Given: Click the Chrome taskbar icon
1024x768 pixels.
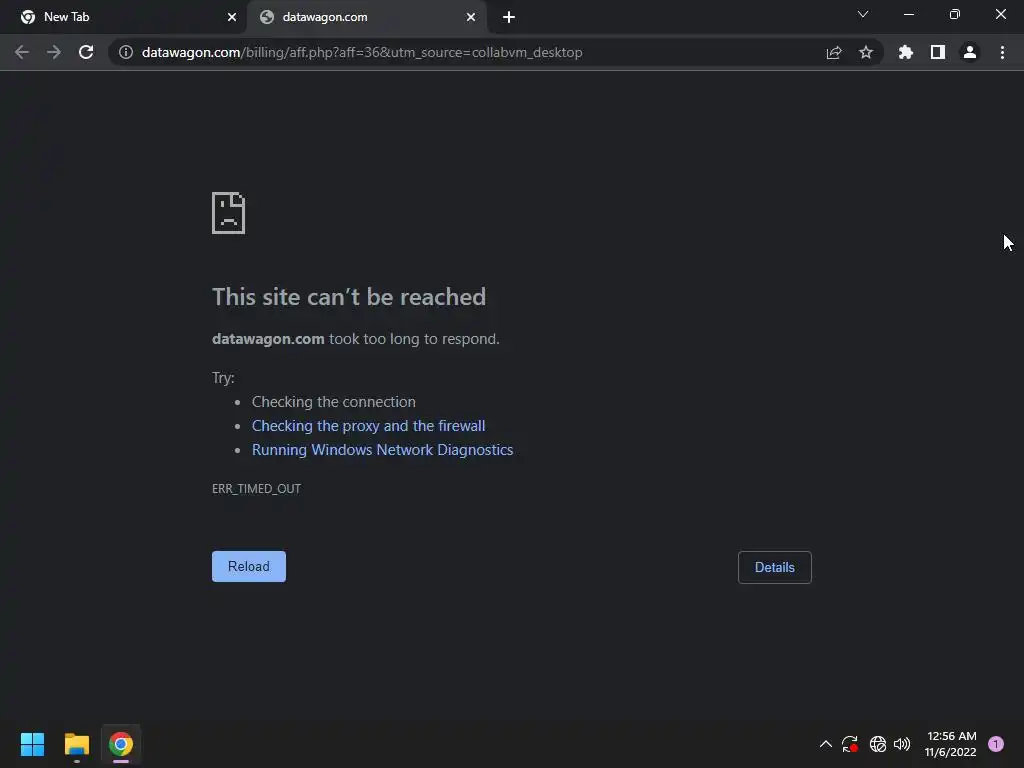Looking at the screenshot, I should tap(121, 744).
